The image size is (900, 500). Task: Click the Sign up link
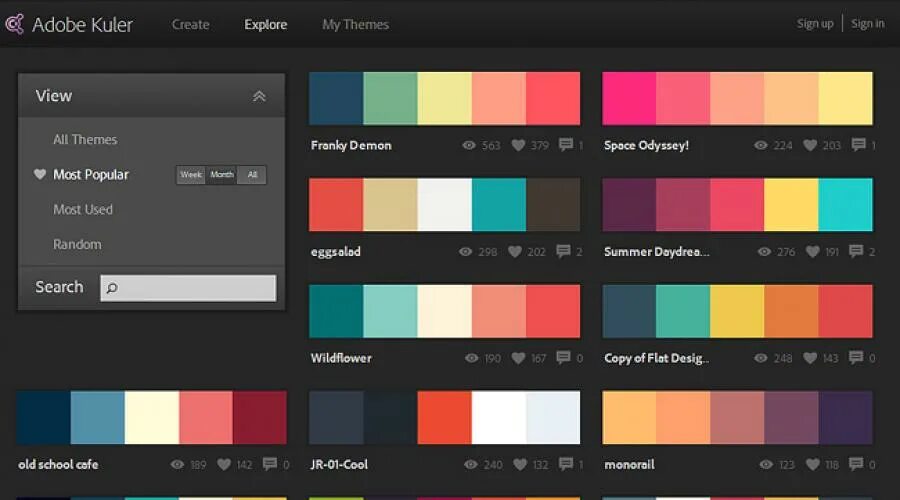tap(815, 24)
